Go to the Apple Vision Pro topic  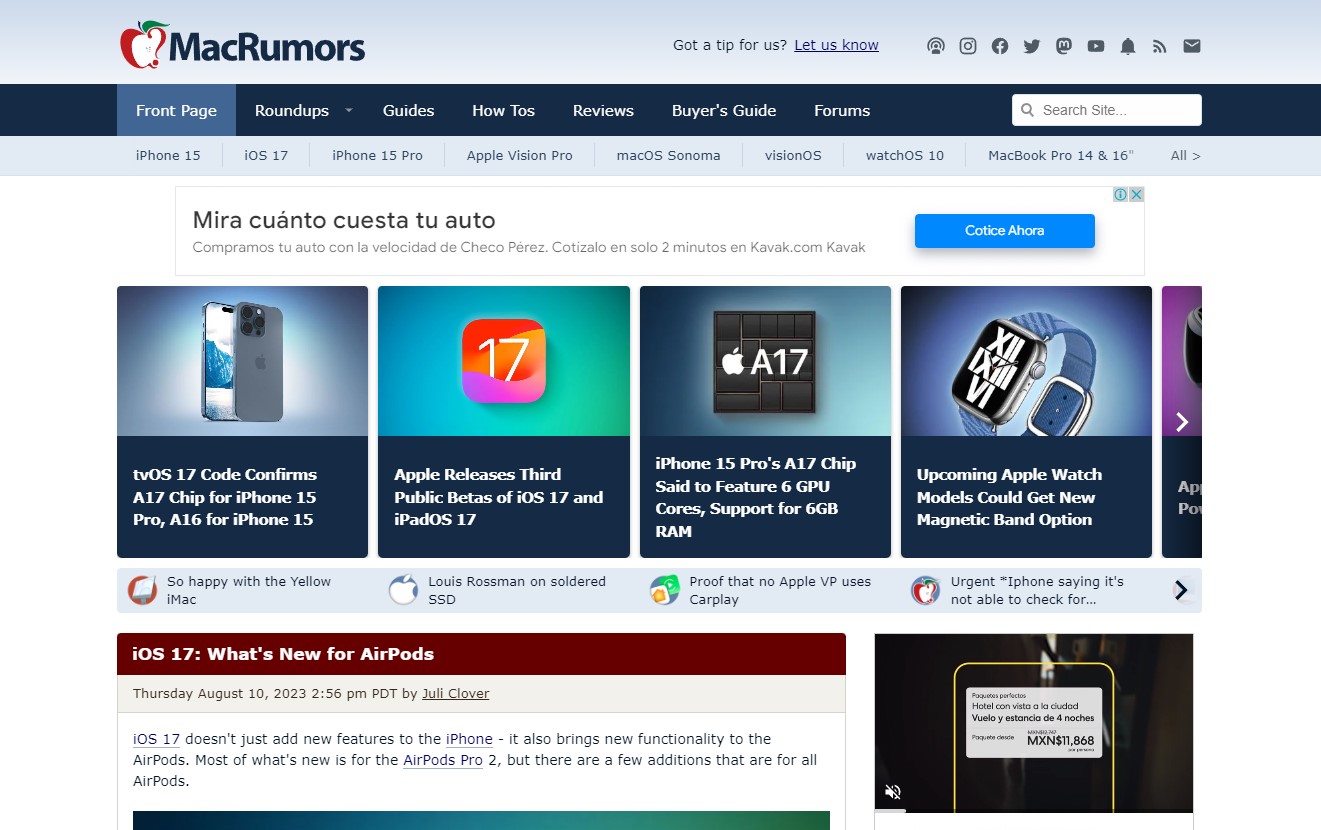pos(519,155)
